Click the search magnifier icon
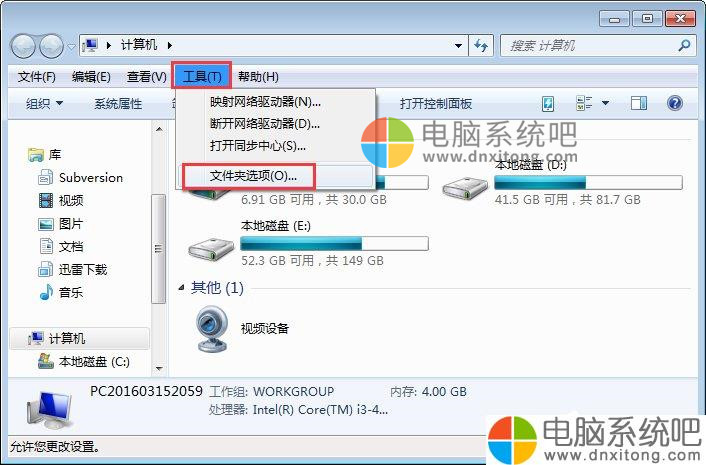The height and width of the screenshot is (465, 706). 684,45
